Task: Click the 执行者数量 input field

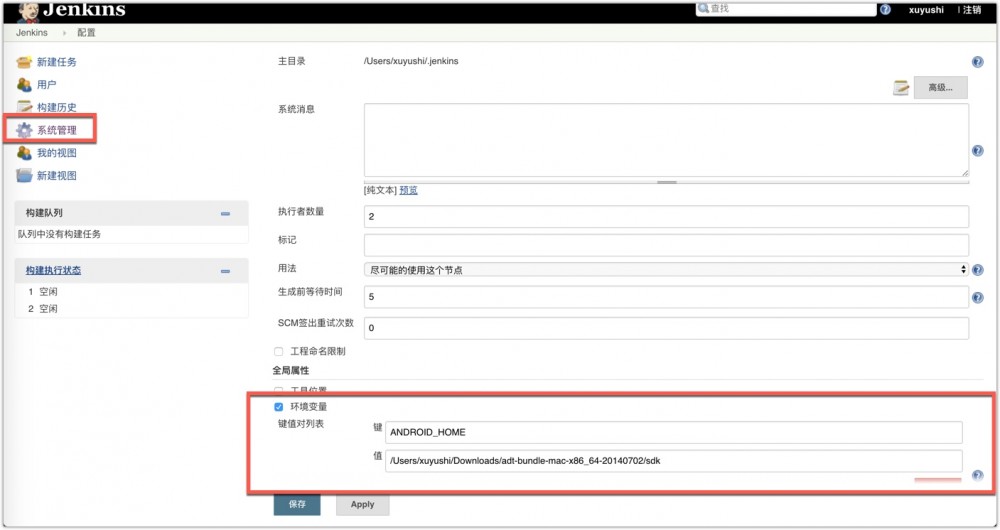Action: (666, 216)
